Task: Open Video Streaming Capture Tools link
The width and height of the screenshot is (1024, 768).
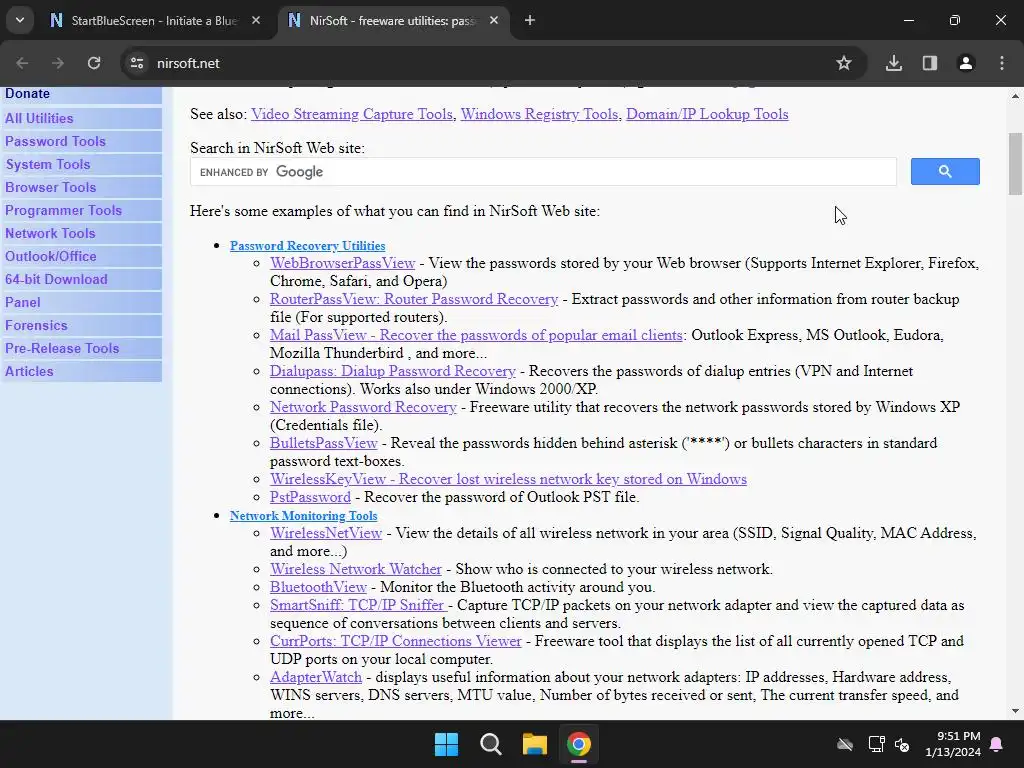Action: (351, 114)
